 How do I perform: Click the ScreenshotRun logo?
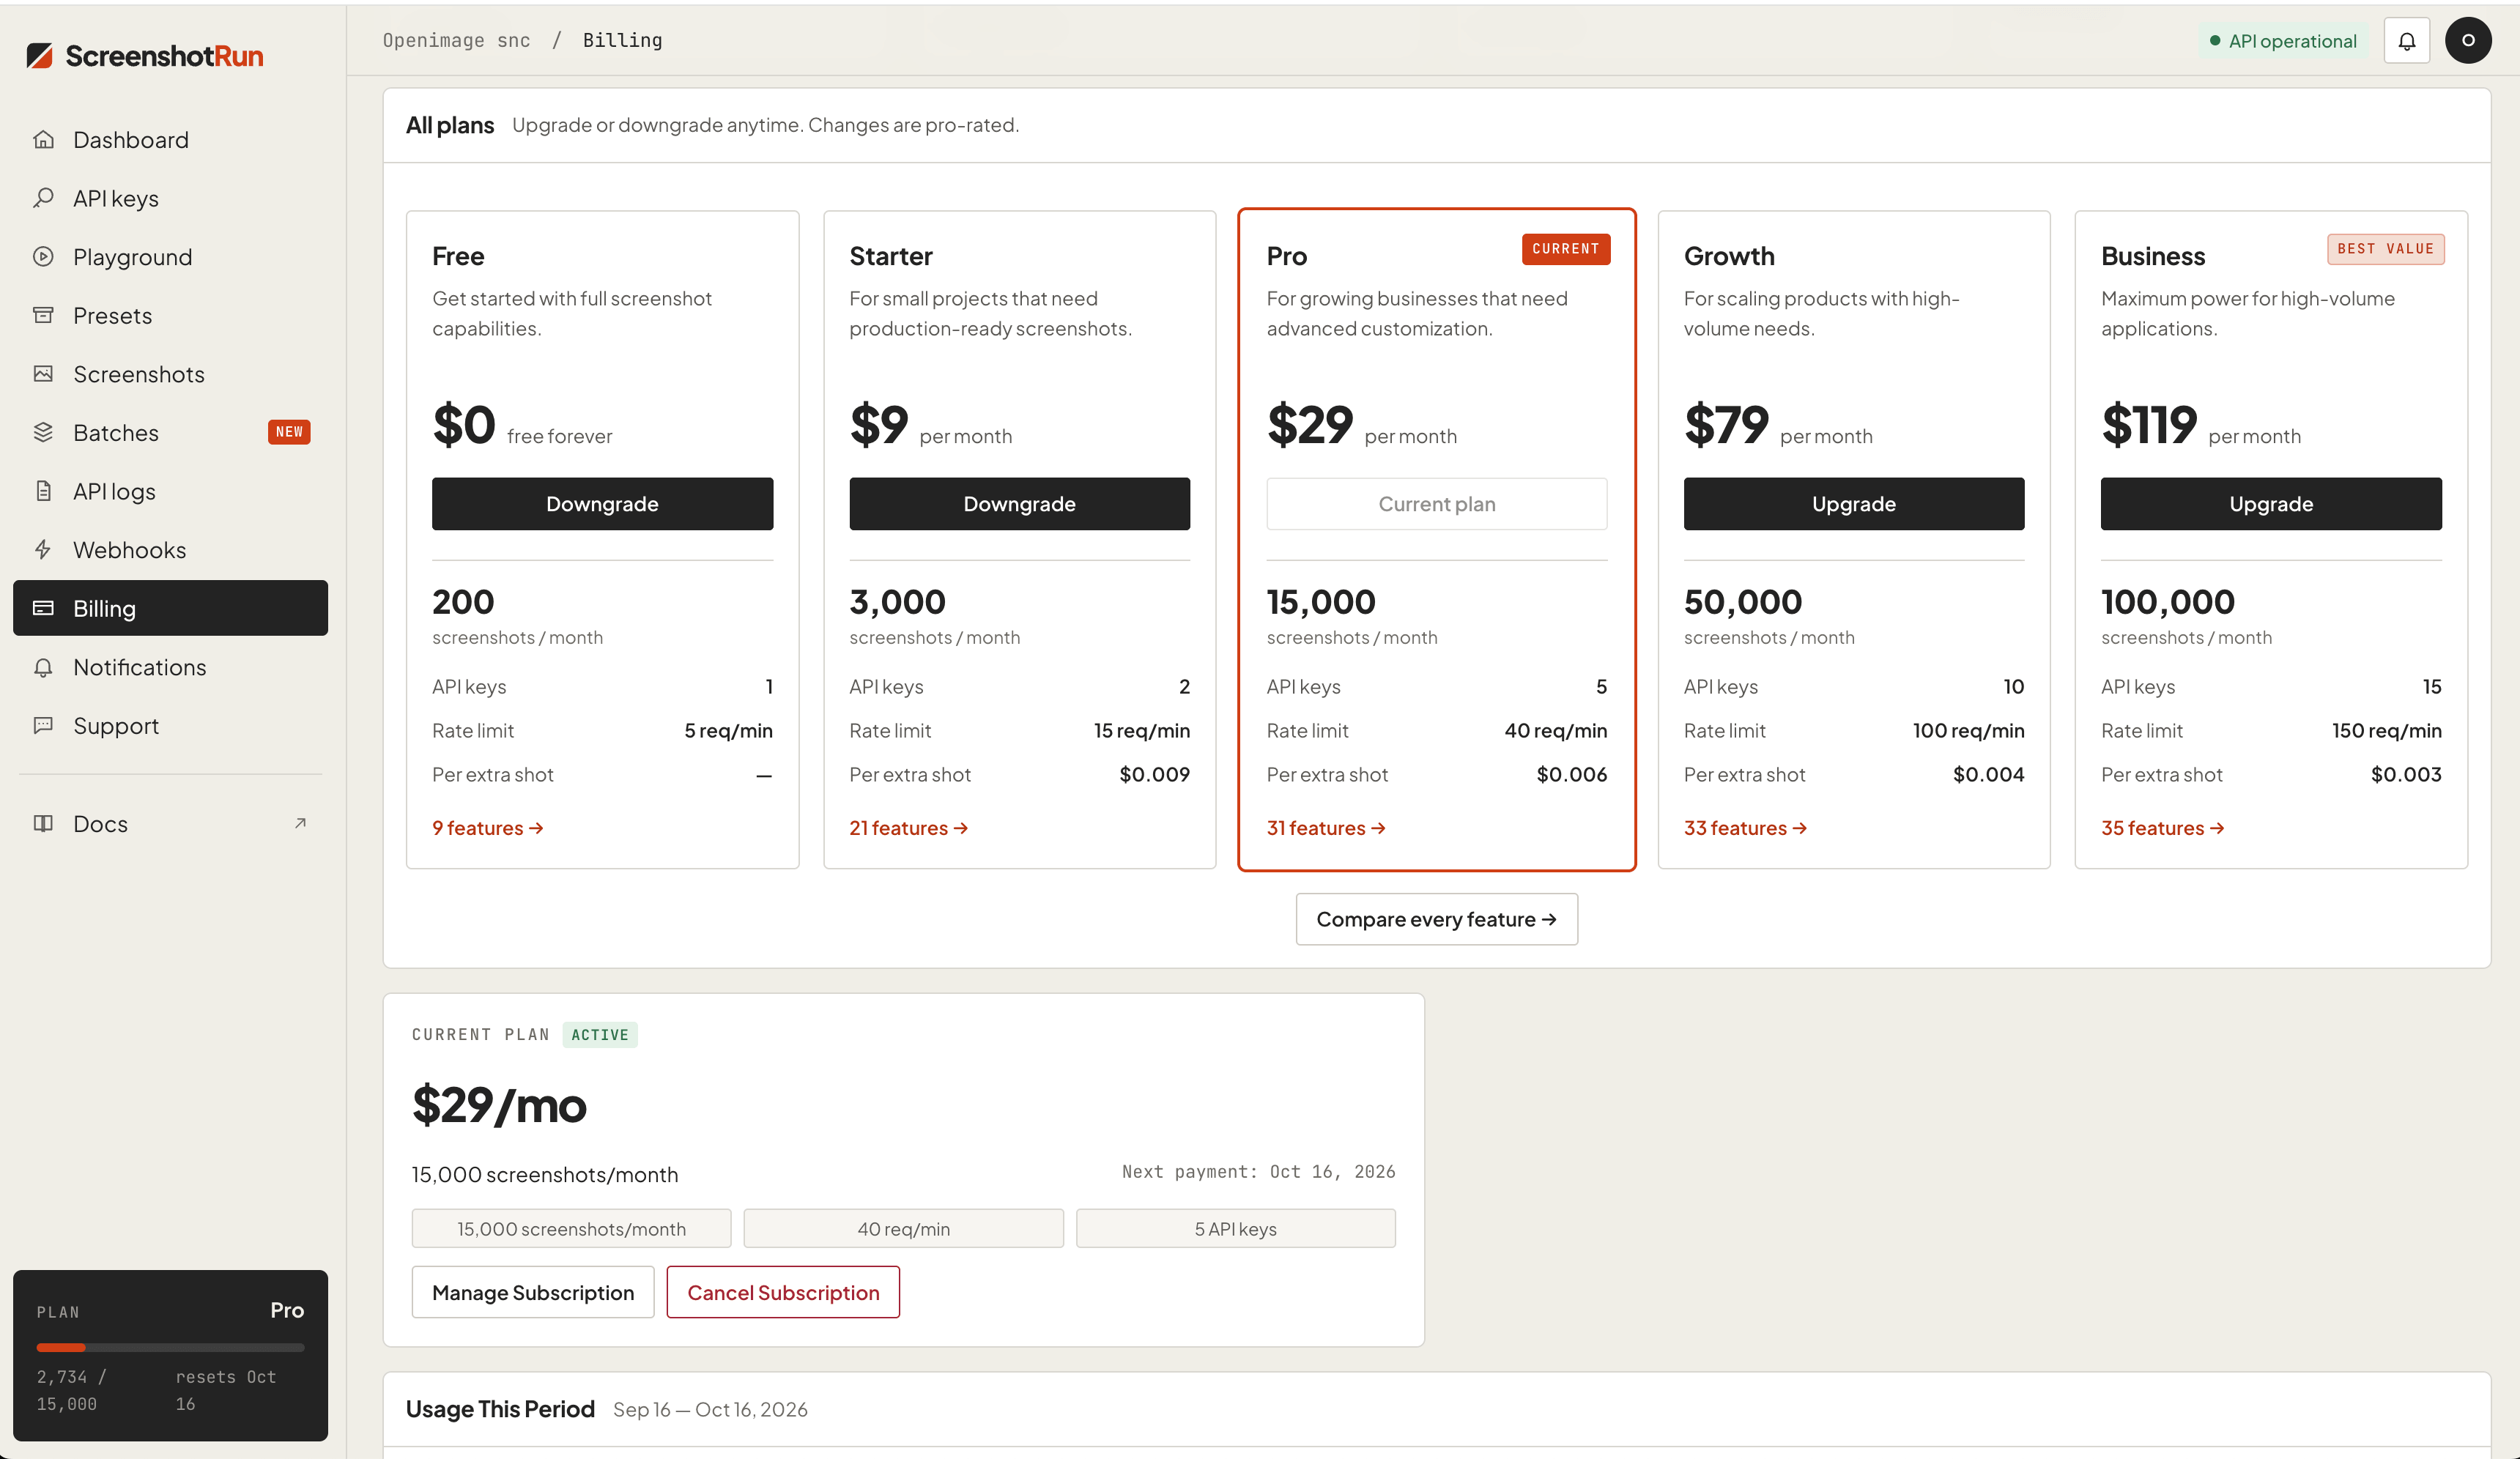coord(145,56)
